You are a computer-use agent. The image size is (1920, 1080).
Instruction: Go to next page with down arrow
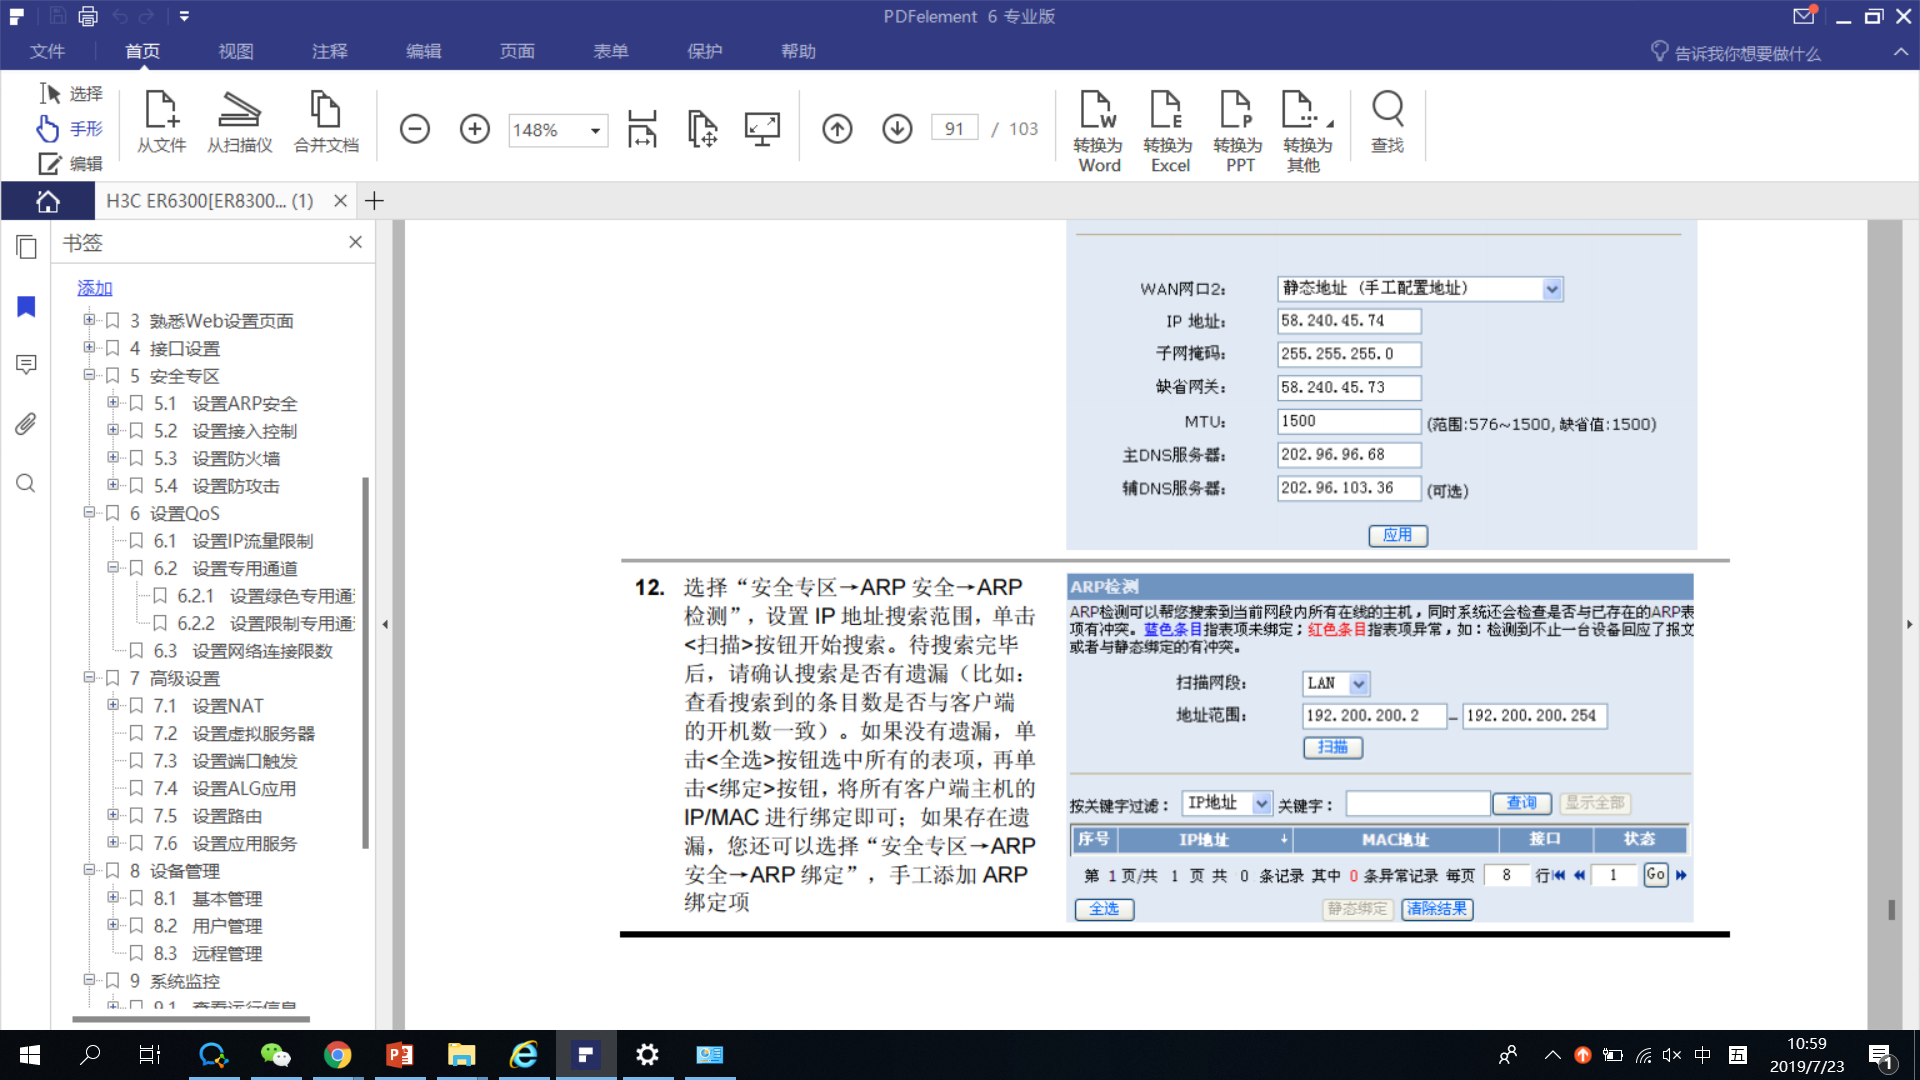[897, 129]
